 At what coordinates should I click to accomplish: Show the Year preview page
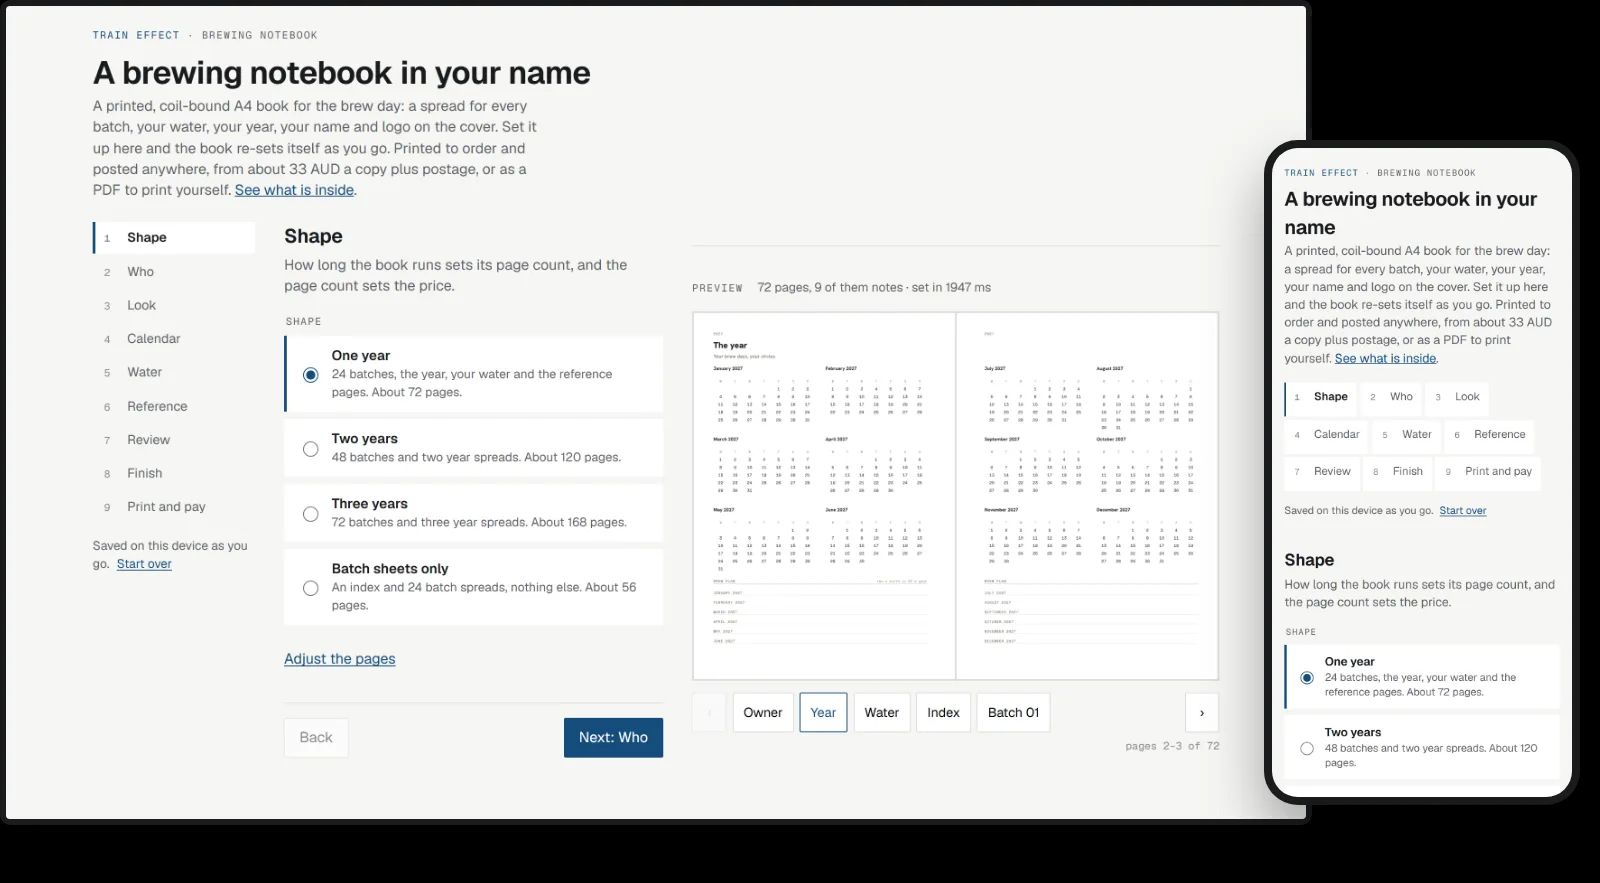(x=823, y=713)
